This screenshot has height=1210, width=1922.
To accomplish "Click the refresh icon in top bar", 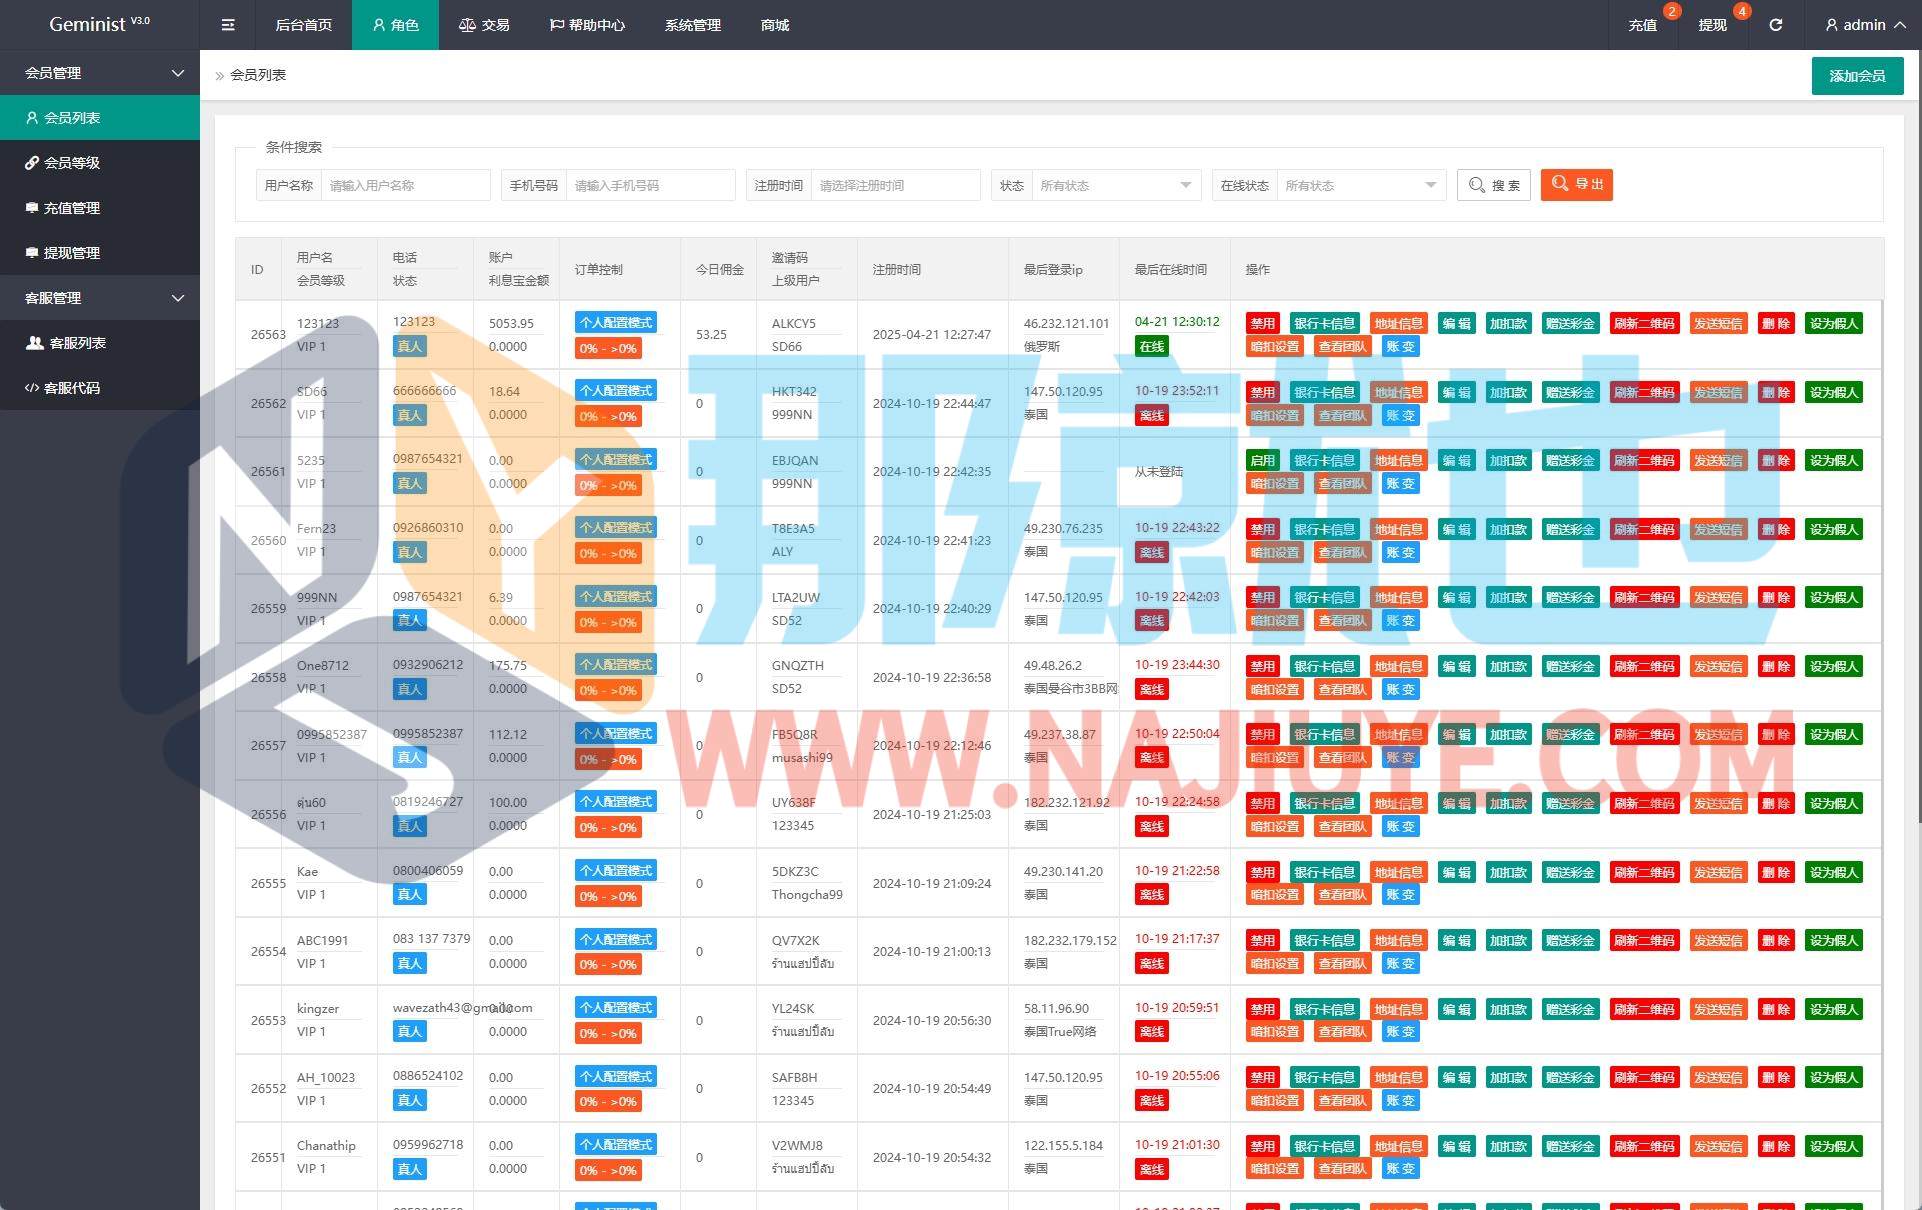I will (1775, 25).
